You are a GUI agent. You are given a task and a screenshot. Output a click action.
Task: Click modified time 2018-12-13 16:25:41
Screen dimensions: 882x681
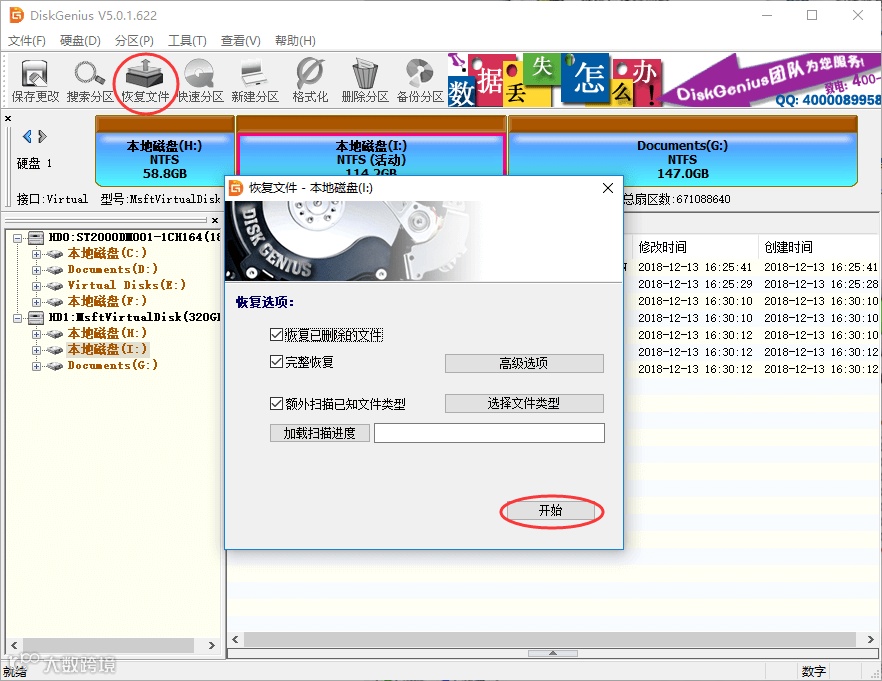point(695,267)
